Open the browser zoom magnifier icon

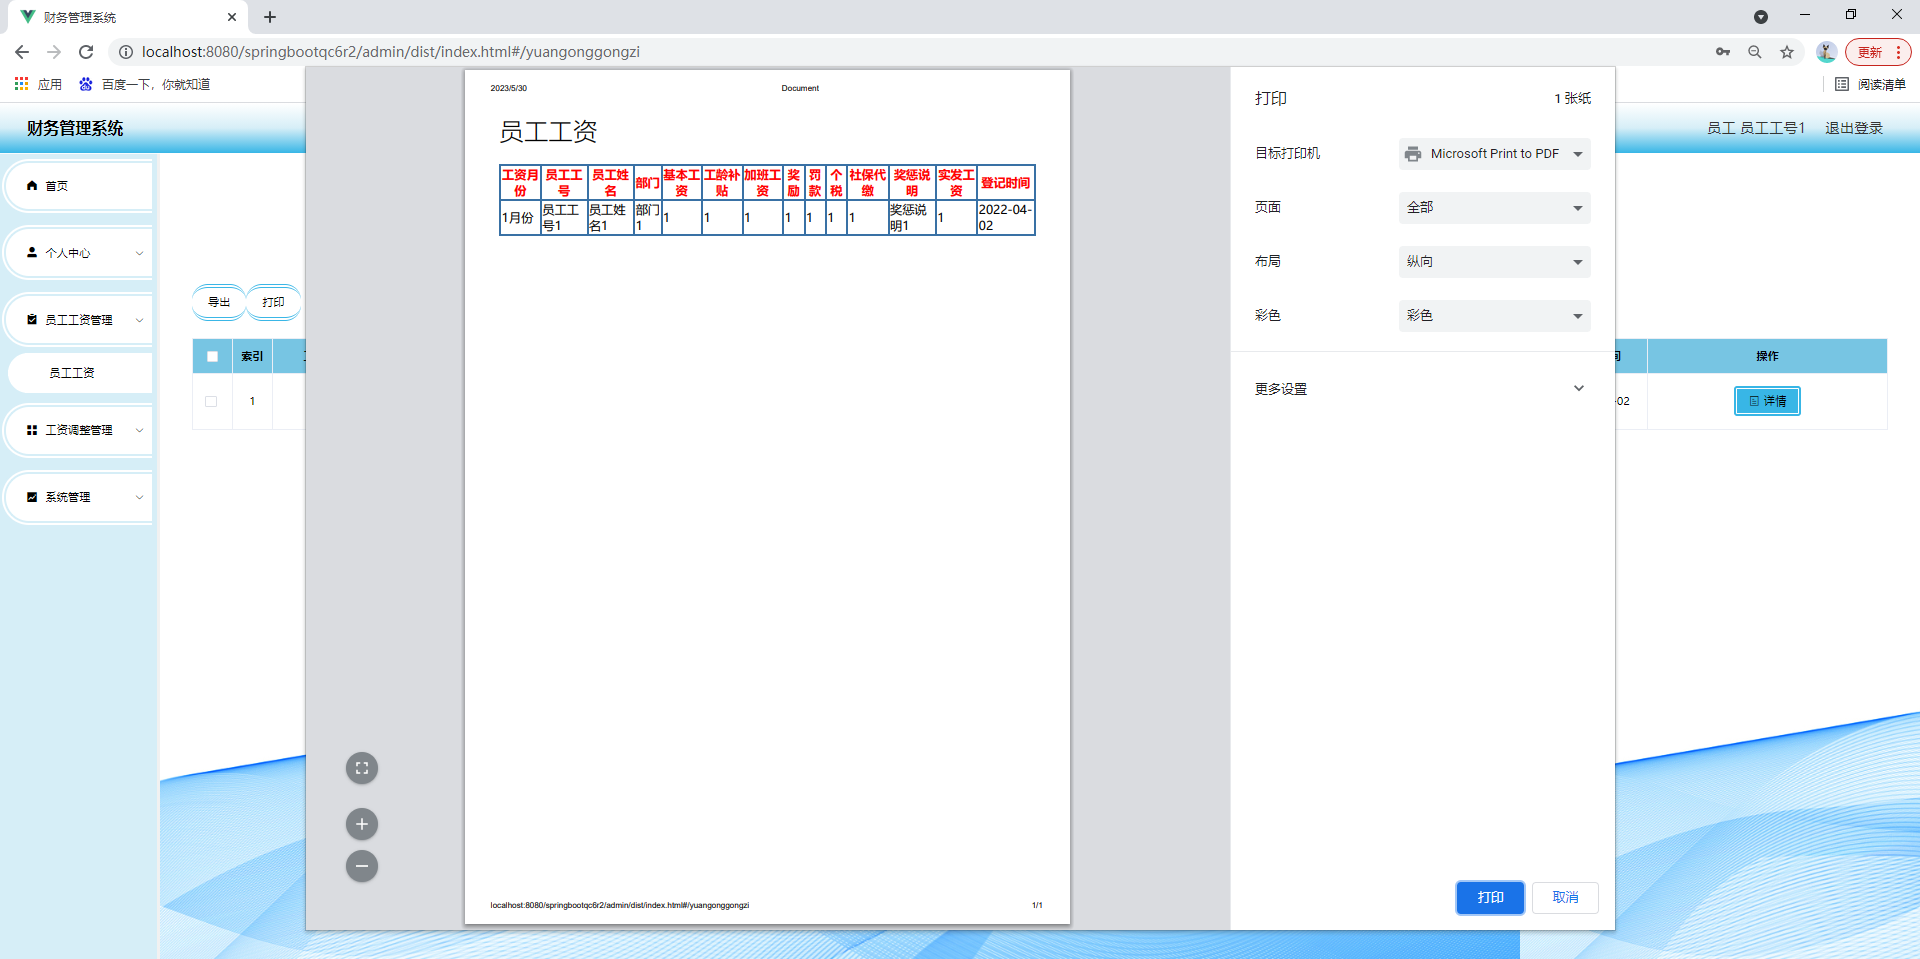pos(1755,52)
